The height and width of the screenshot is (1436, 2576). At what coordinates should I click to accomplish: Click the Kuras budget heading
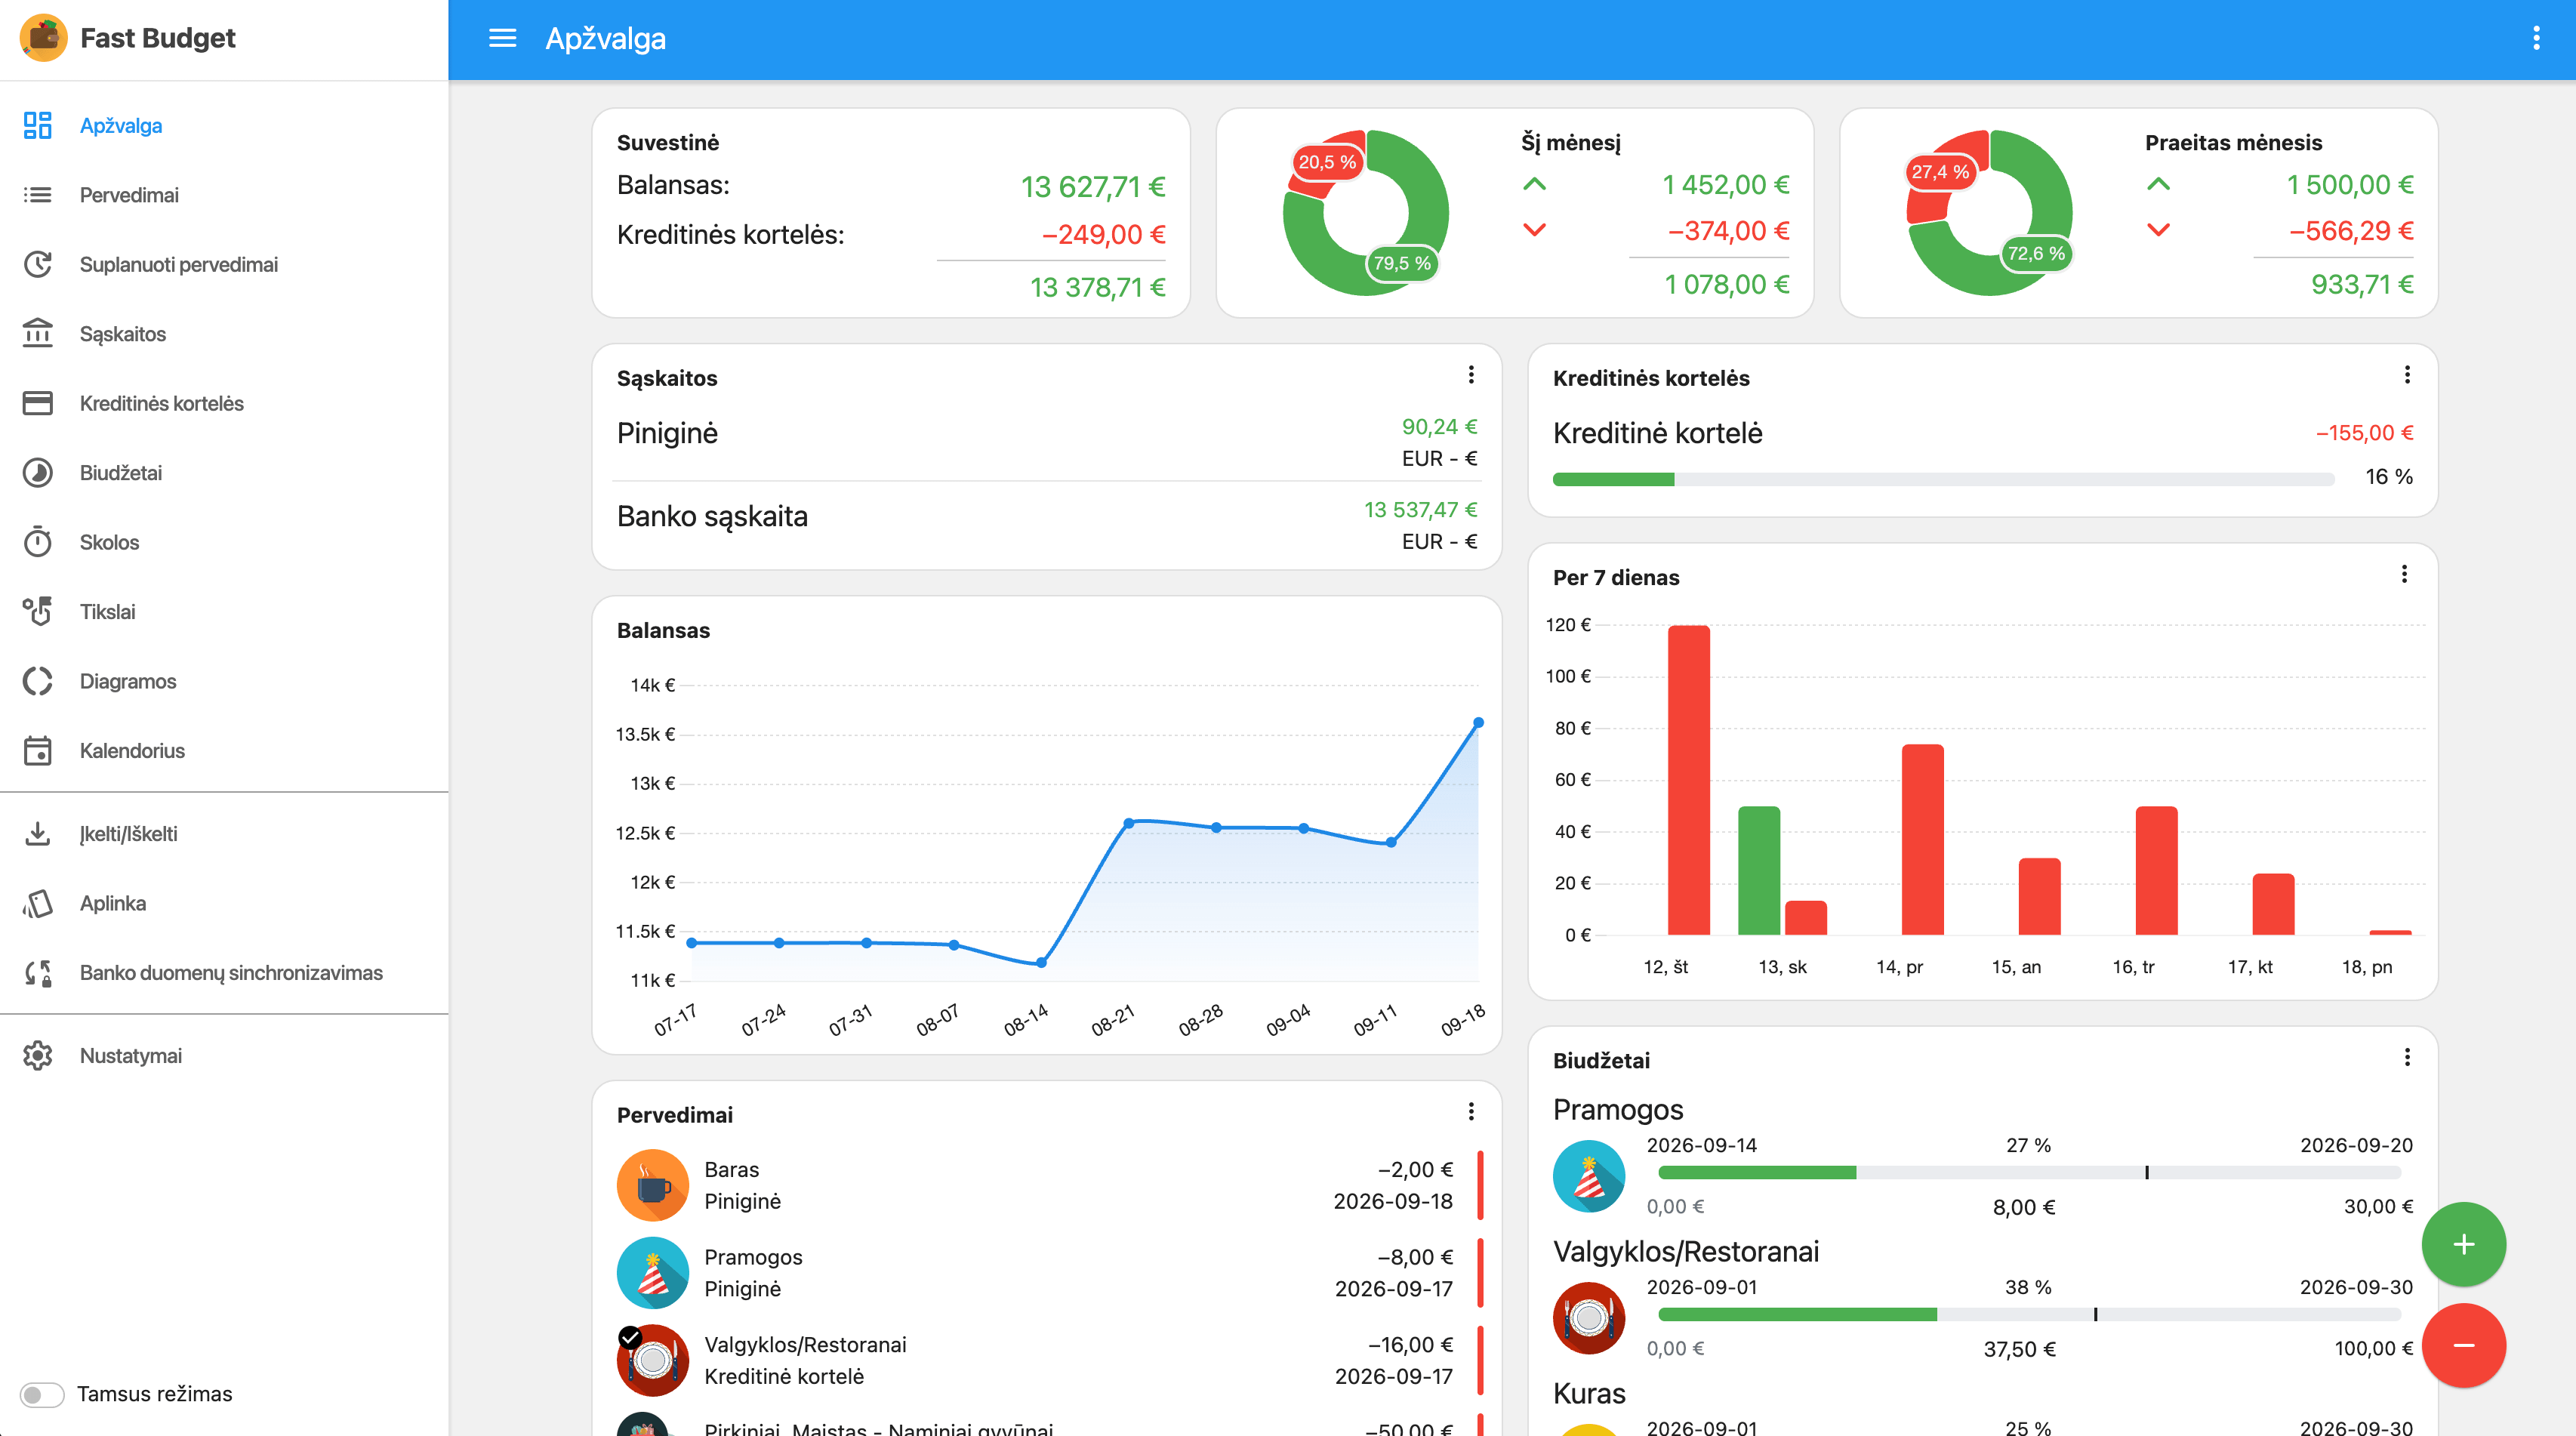1589,1393
